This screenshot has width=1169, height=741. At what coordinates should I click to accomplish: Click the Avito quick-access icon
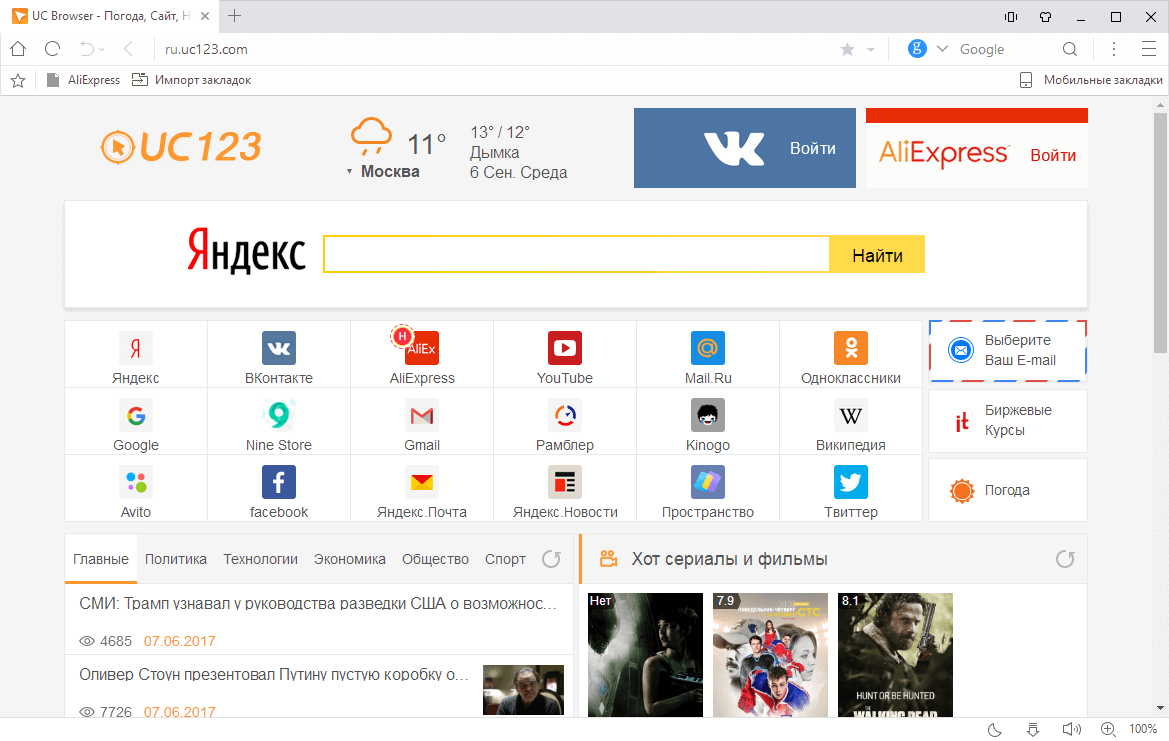(x=135, y=482)
